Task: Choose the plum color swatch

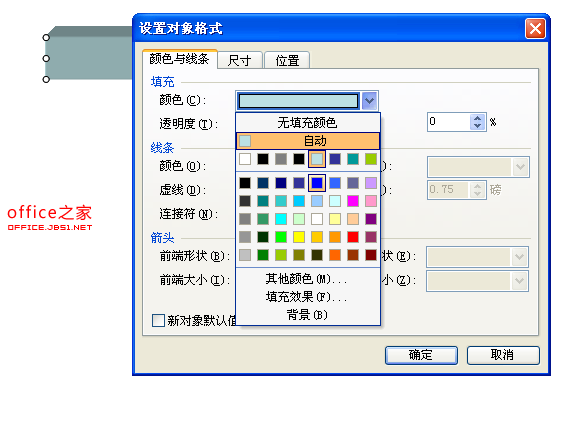Action: pos(371,237)
